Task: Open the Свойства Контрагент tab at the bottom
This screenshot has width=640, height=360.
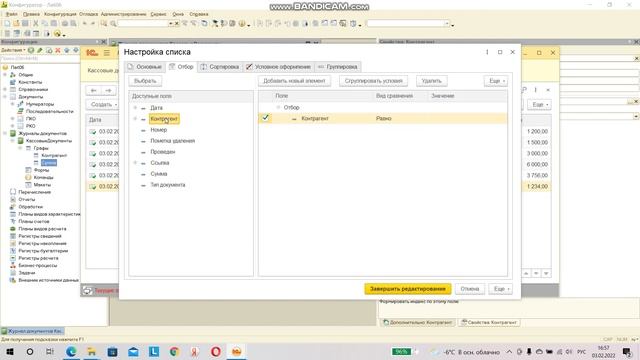Action: point(489,322)
